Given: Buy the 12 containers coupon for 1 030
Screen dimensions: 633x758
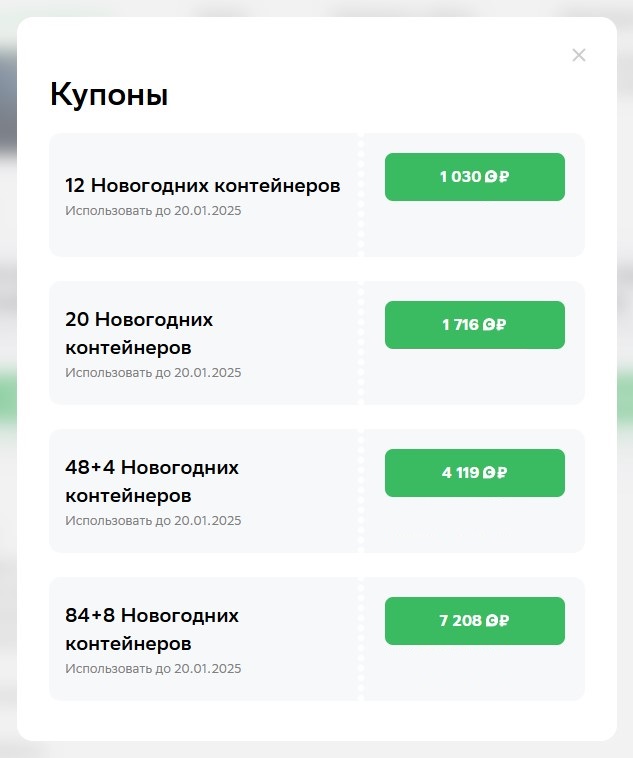Looking at the screenshot, I should [474, 177].
